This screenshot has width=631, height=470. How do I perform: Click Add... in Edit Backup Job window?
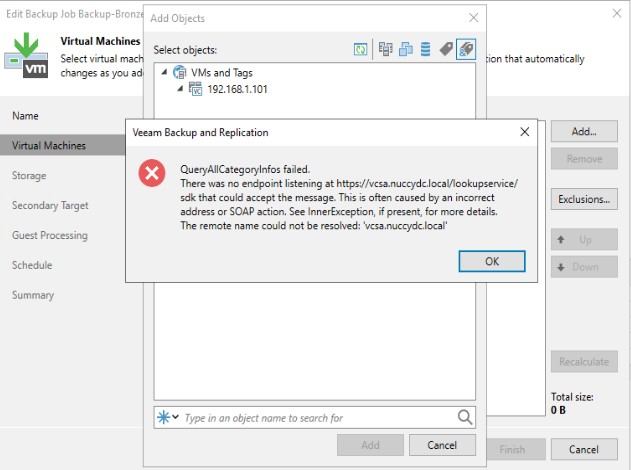click(584, 131)
